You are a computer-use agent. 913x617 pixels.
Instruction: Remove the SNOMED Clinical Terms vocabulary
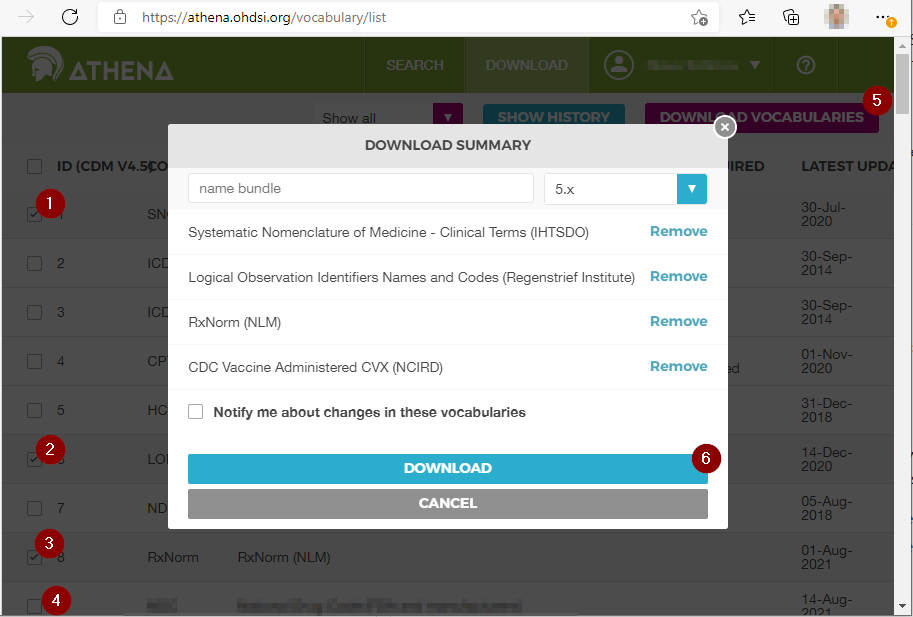point(678,231)
